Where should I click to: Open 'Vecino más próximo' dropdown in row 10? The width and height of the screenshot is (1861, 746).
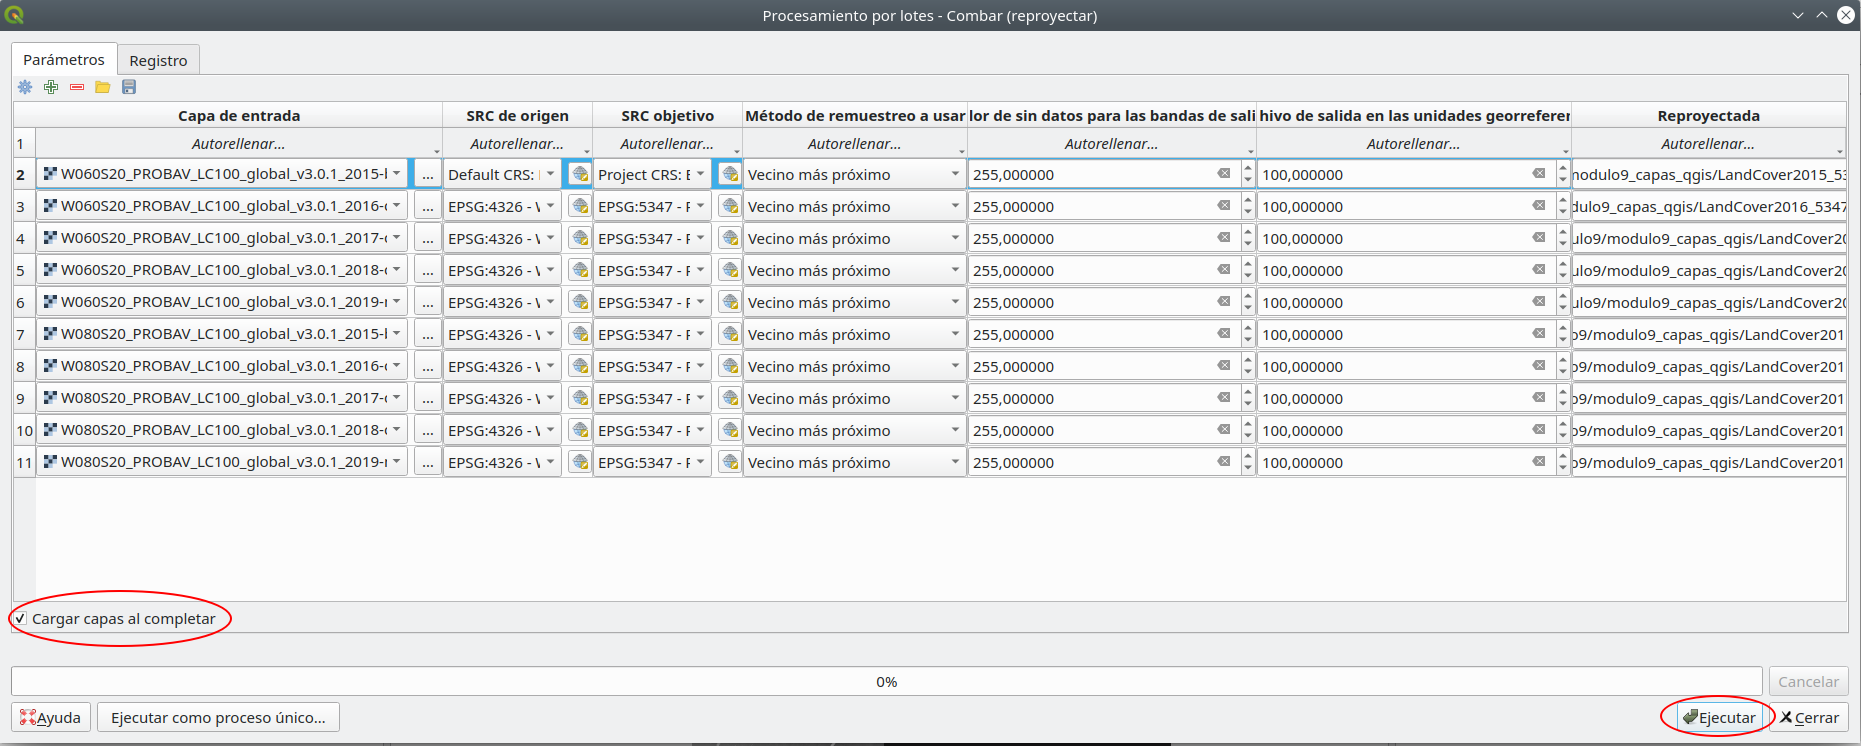854,430
